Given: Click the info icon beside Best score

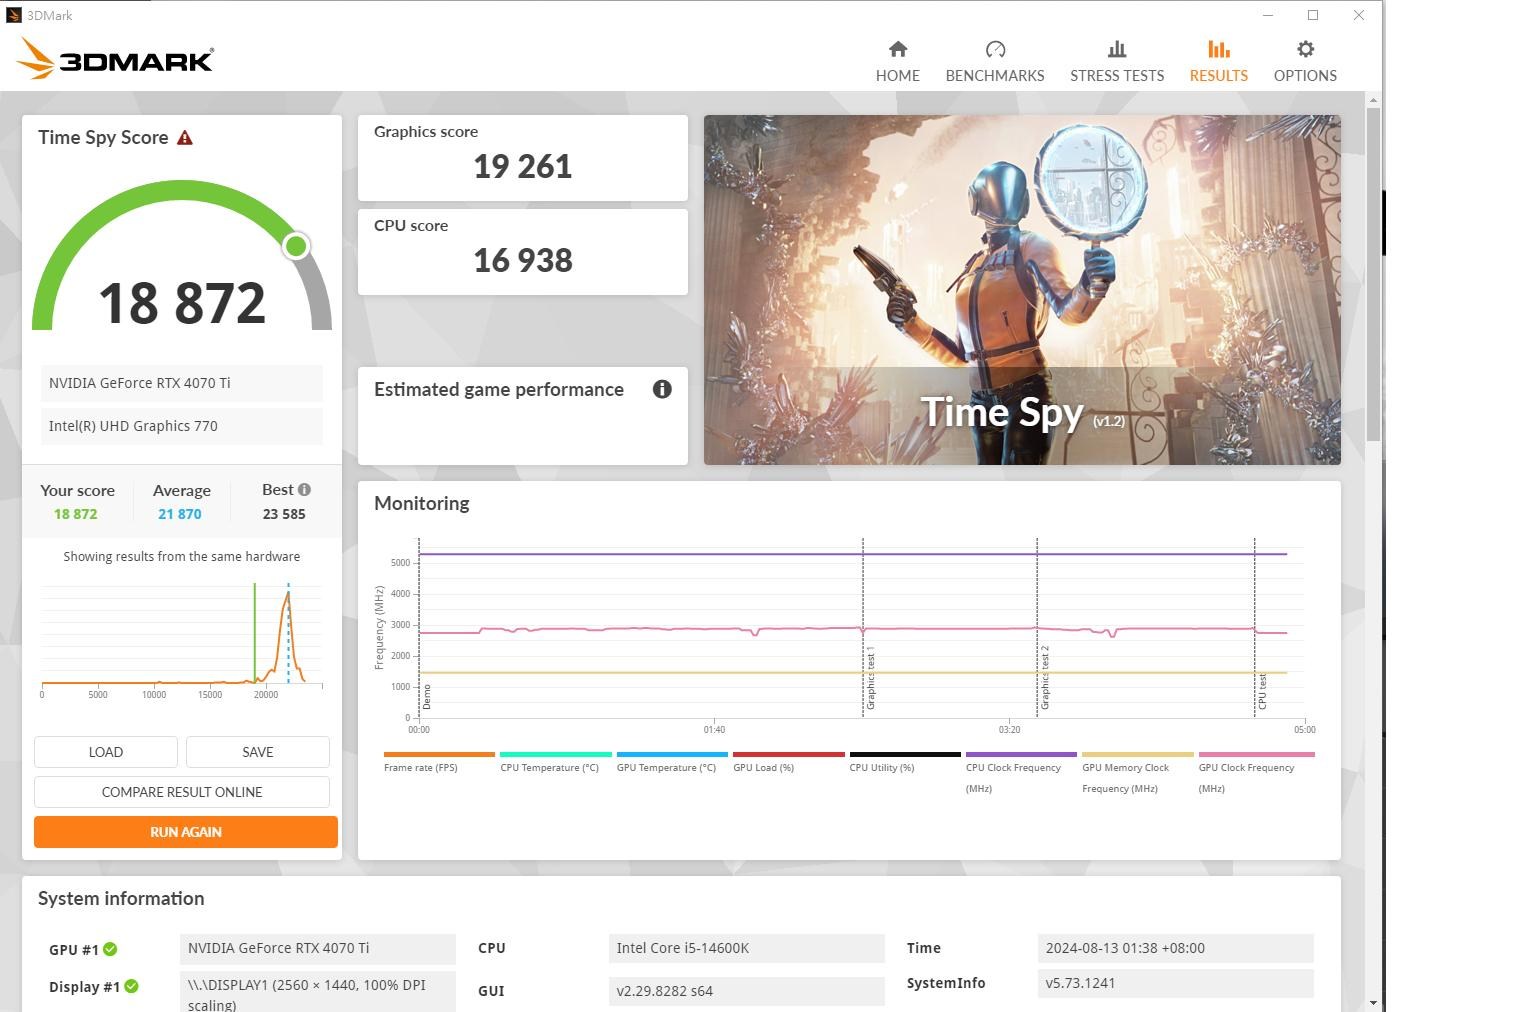Looking at the screenshot, I should [304, 489].
